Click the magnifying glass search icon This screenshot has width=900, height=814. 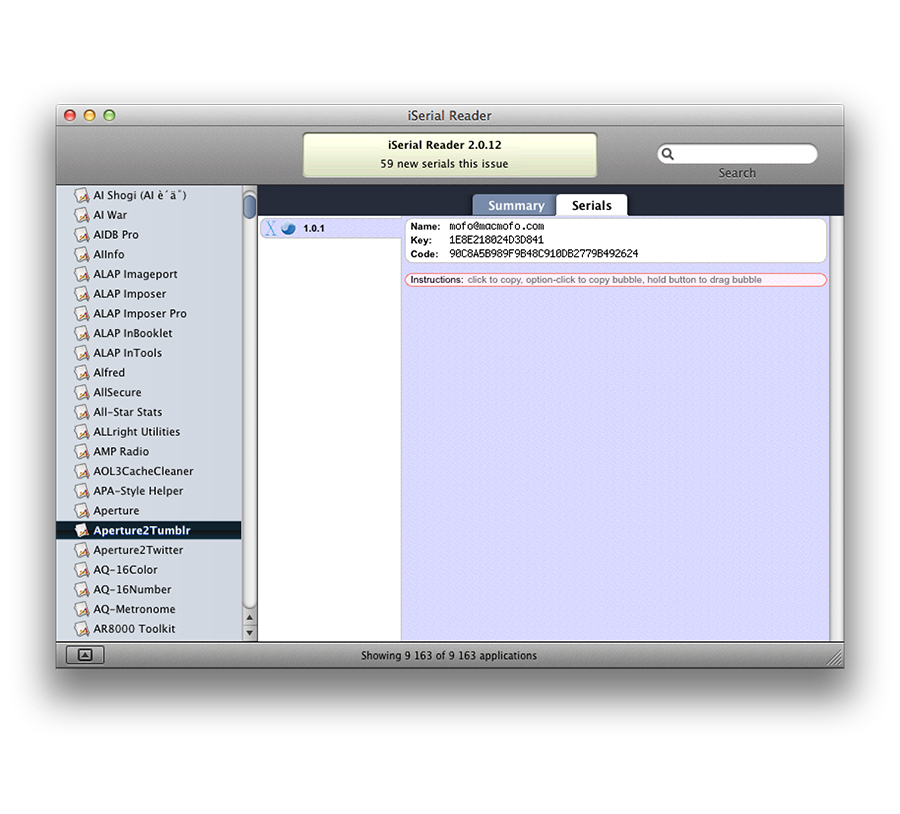(668, 154)
